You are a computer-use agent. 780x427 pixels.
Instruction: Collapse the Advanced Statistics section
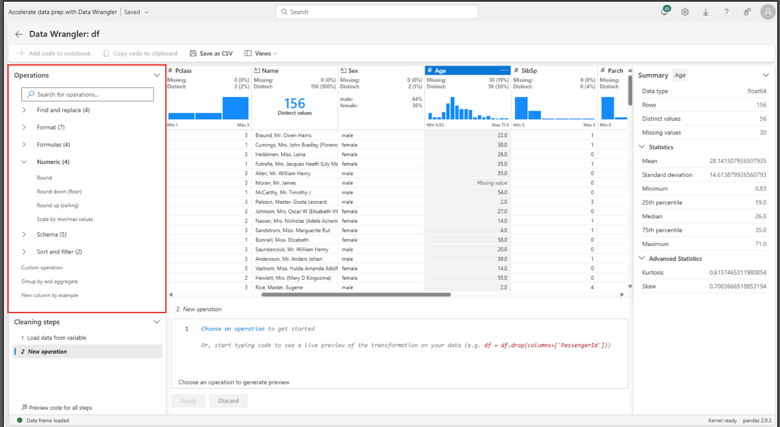(x=642, y=259)
